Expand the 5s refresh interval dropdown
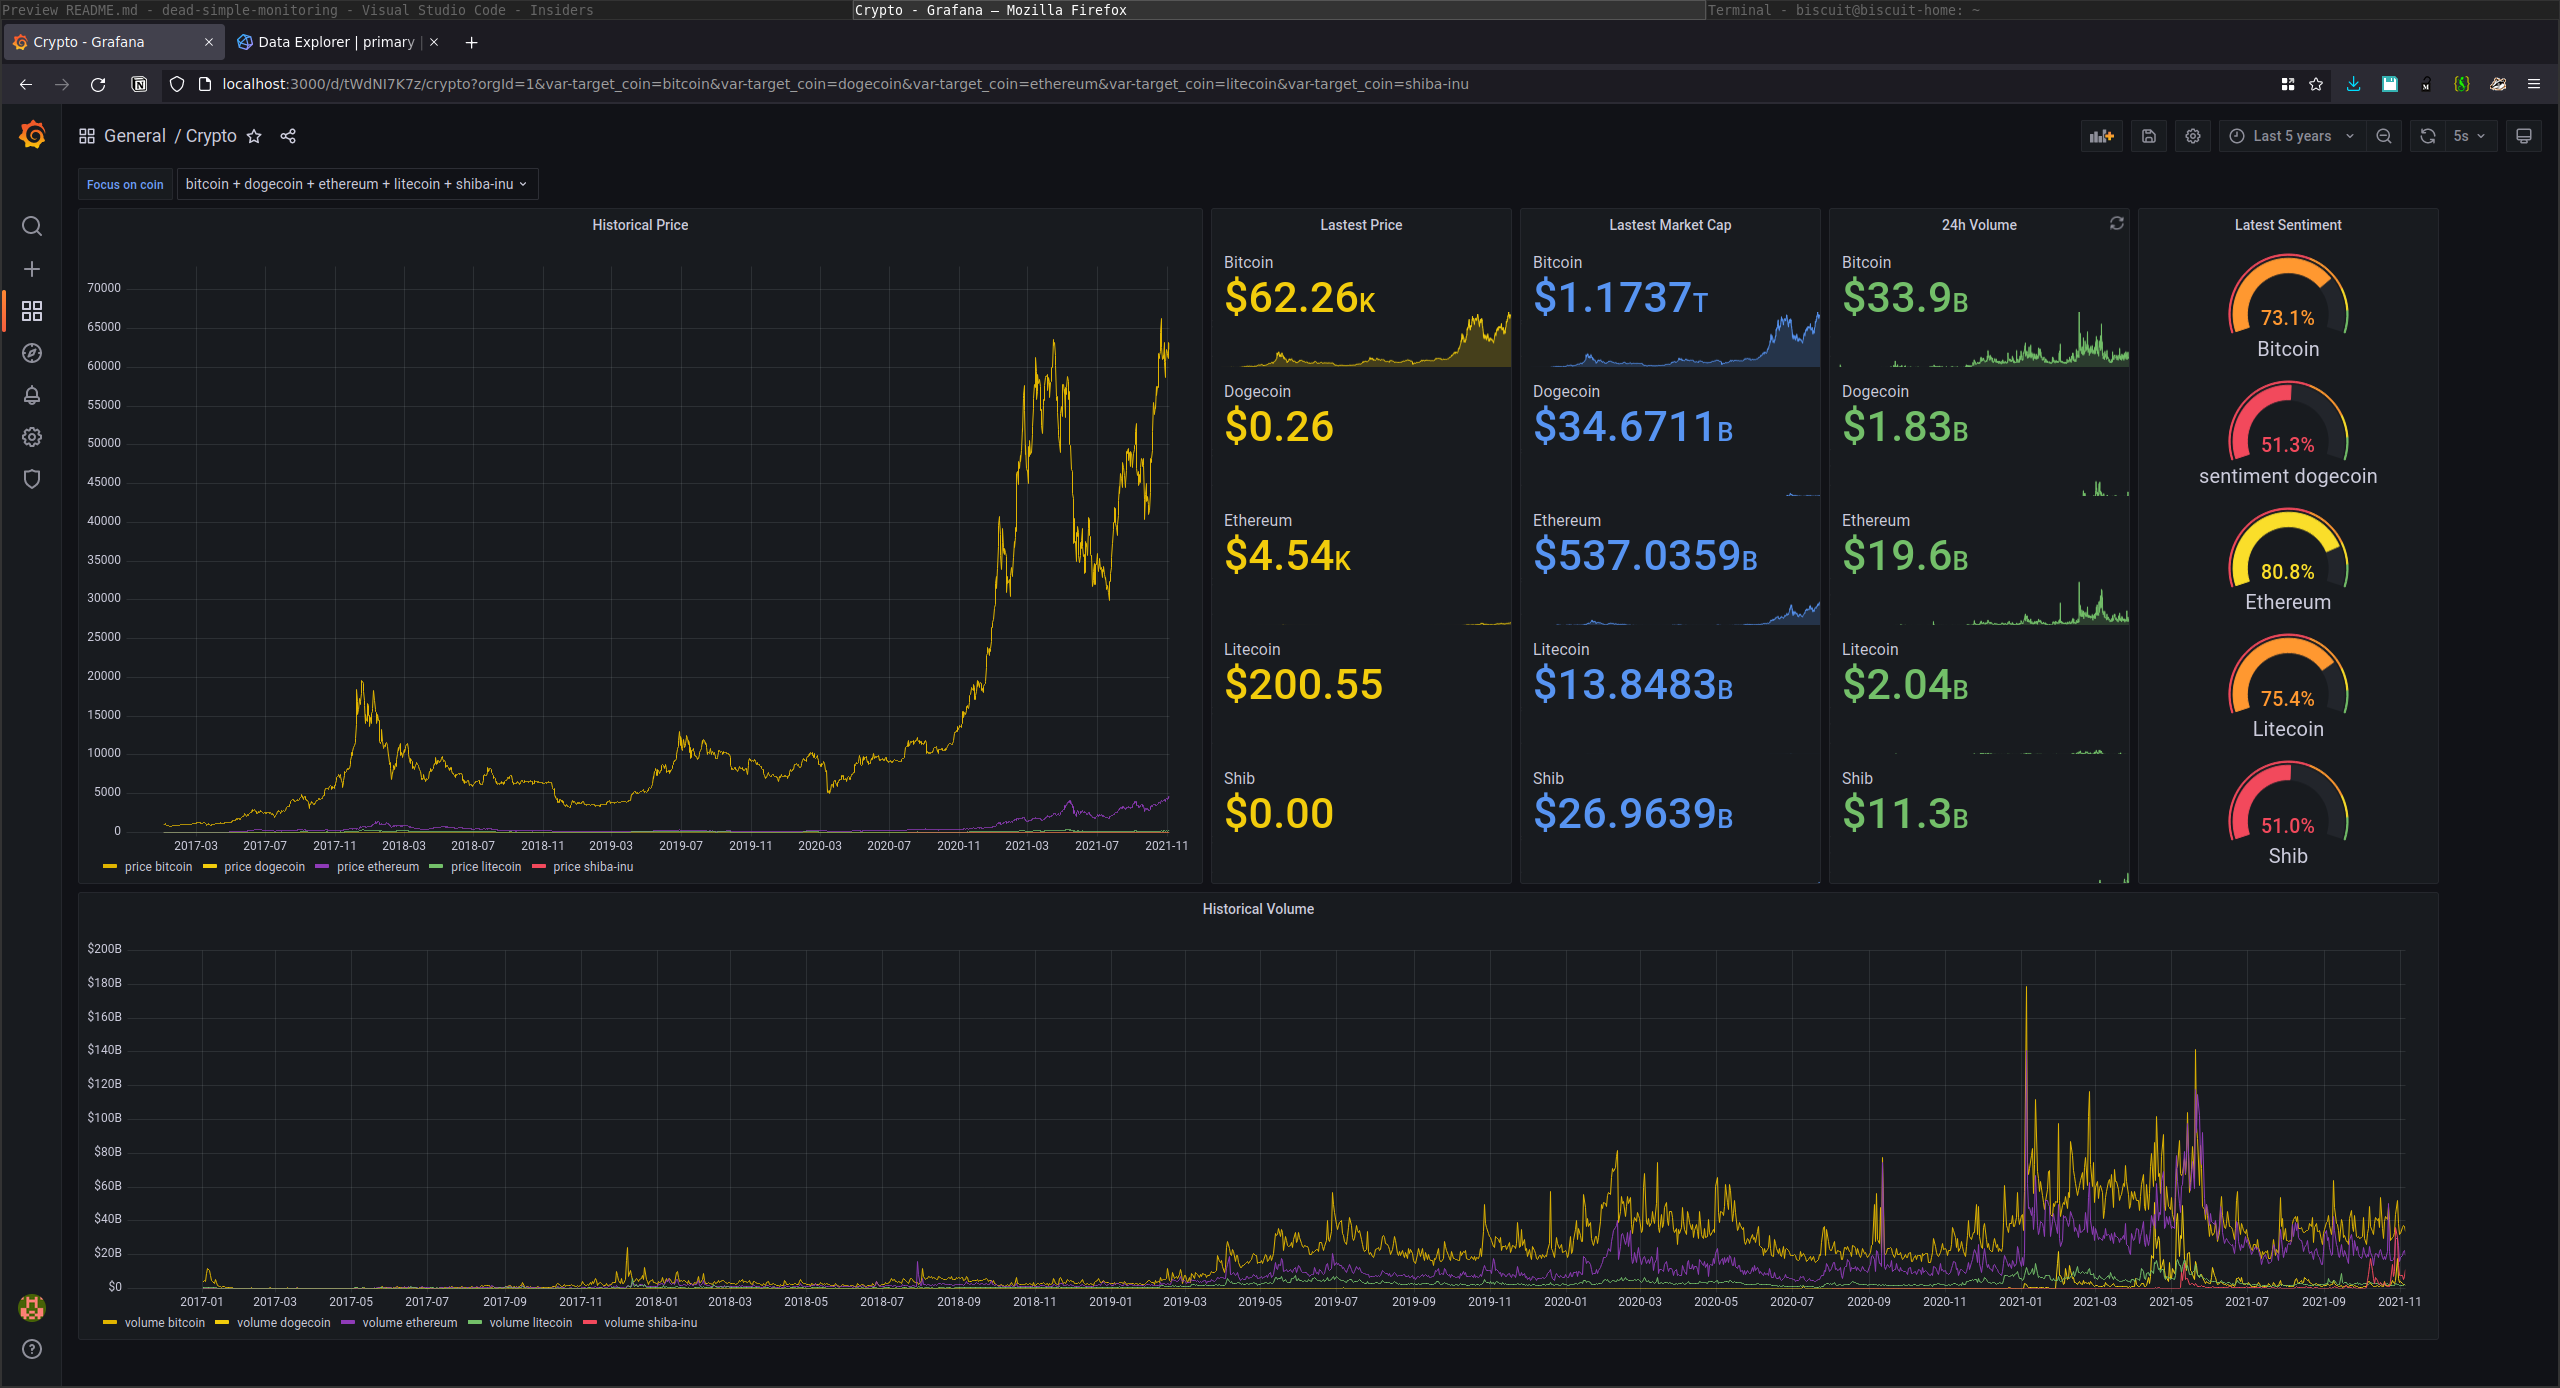2560x1388 pixels. 2468,136
